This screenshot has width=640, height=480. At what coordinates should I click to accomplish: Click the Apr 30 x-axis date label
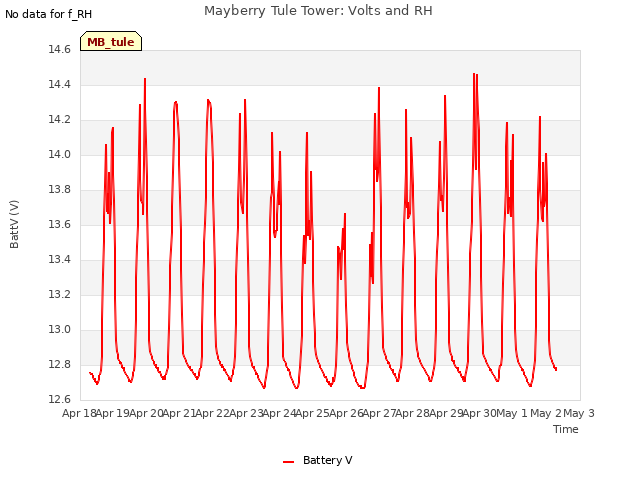[479, 413]
